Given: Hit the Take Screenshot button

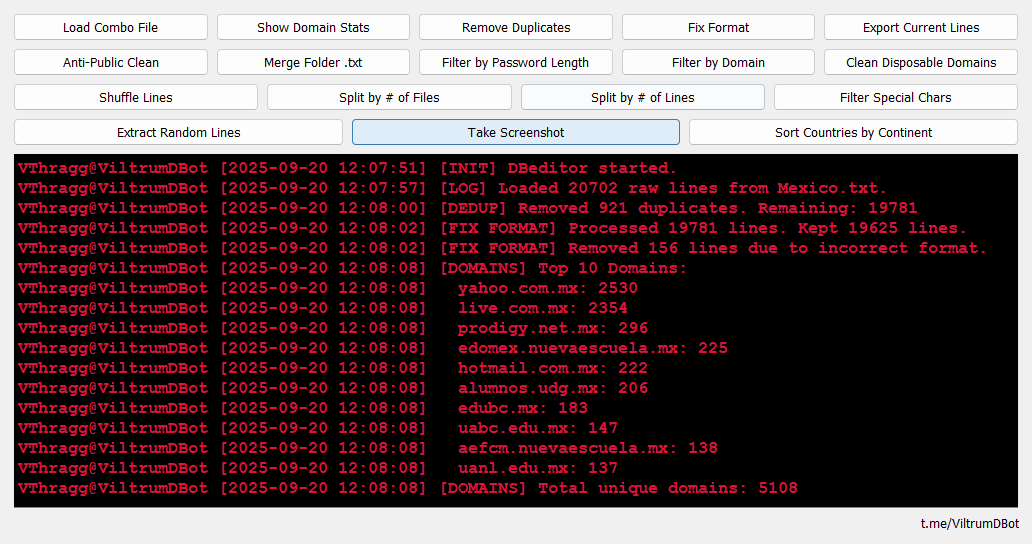Looking at the screenshot, I should pyautogui.click(x=515, y=132).
